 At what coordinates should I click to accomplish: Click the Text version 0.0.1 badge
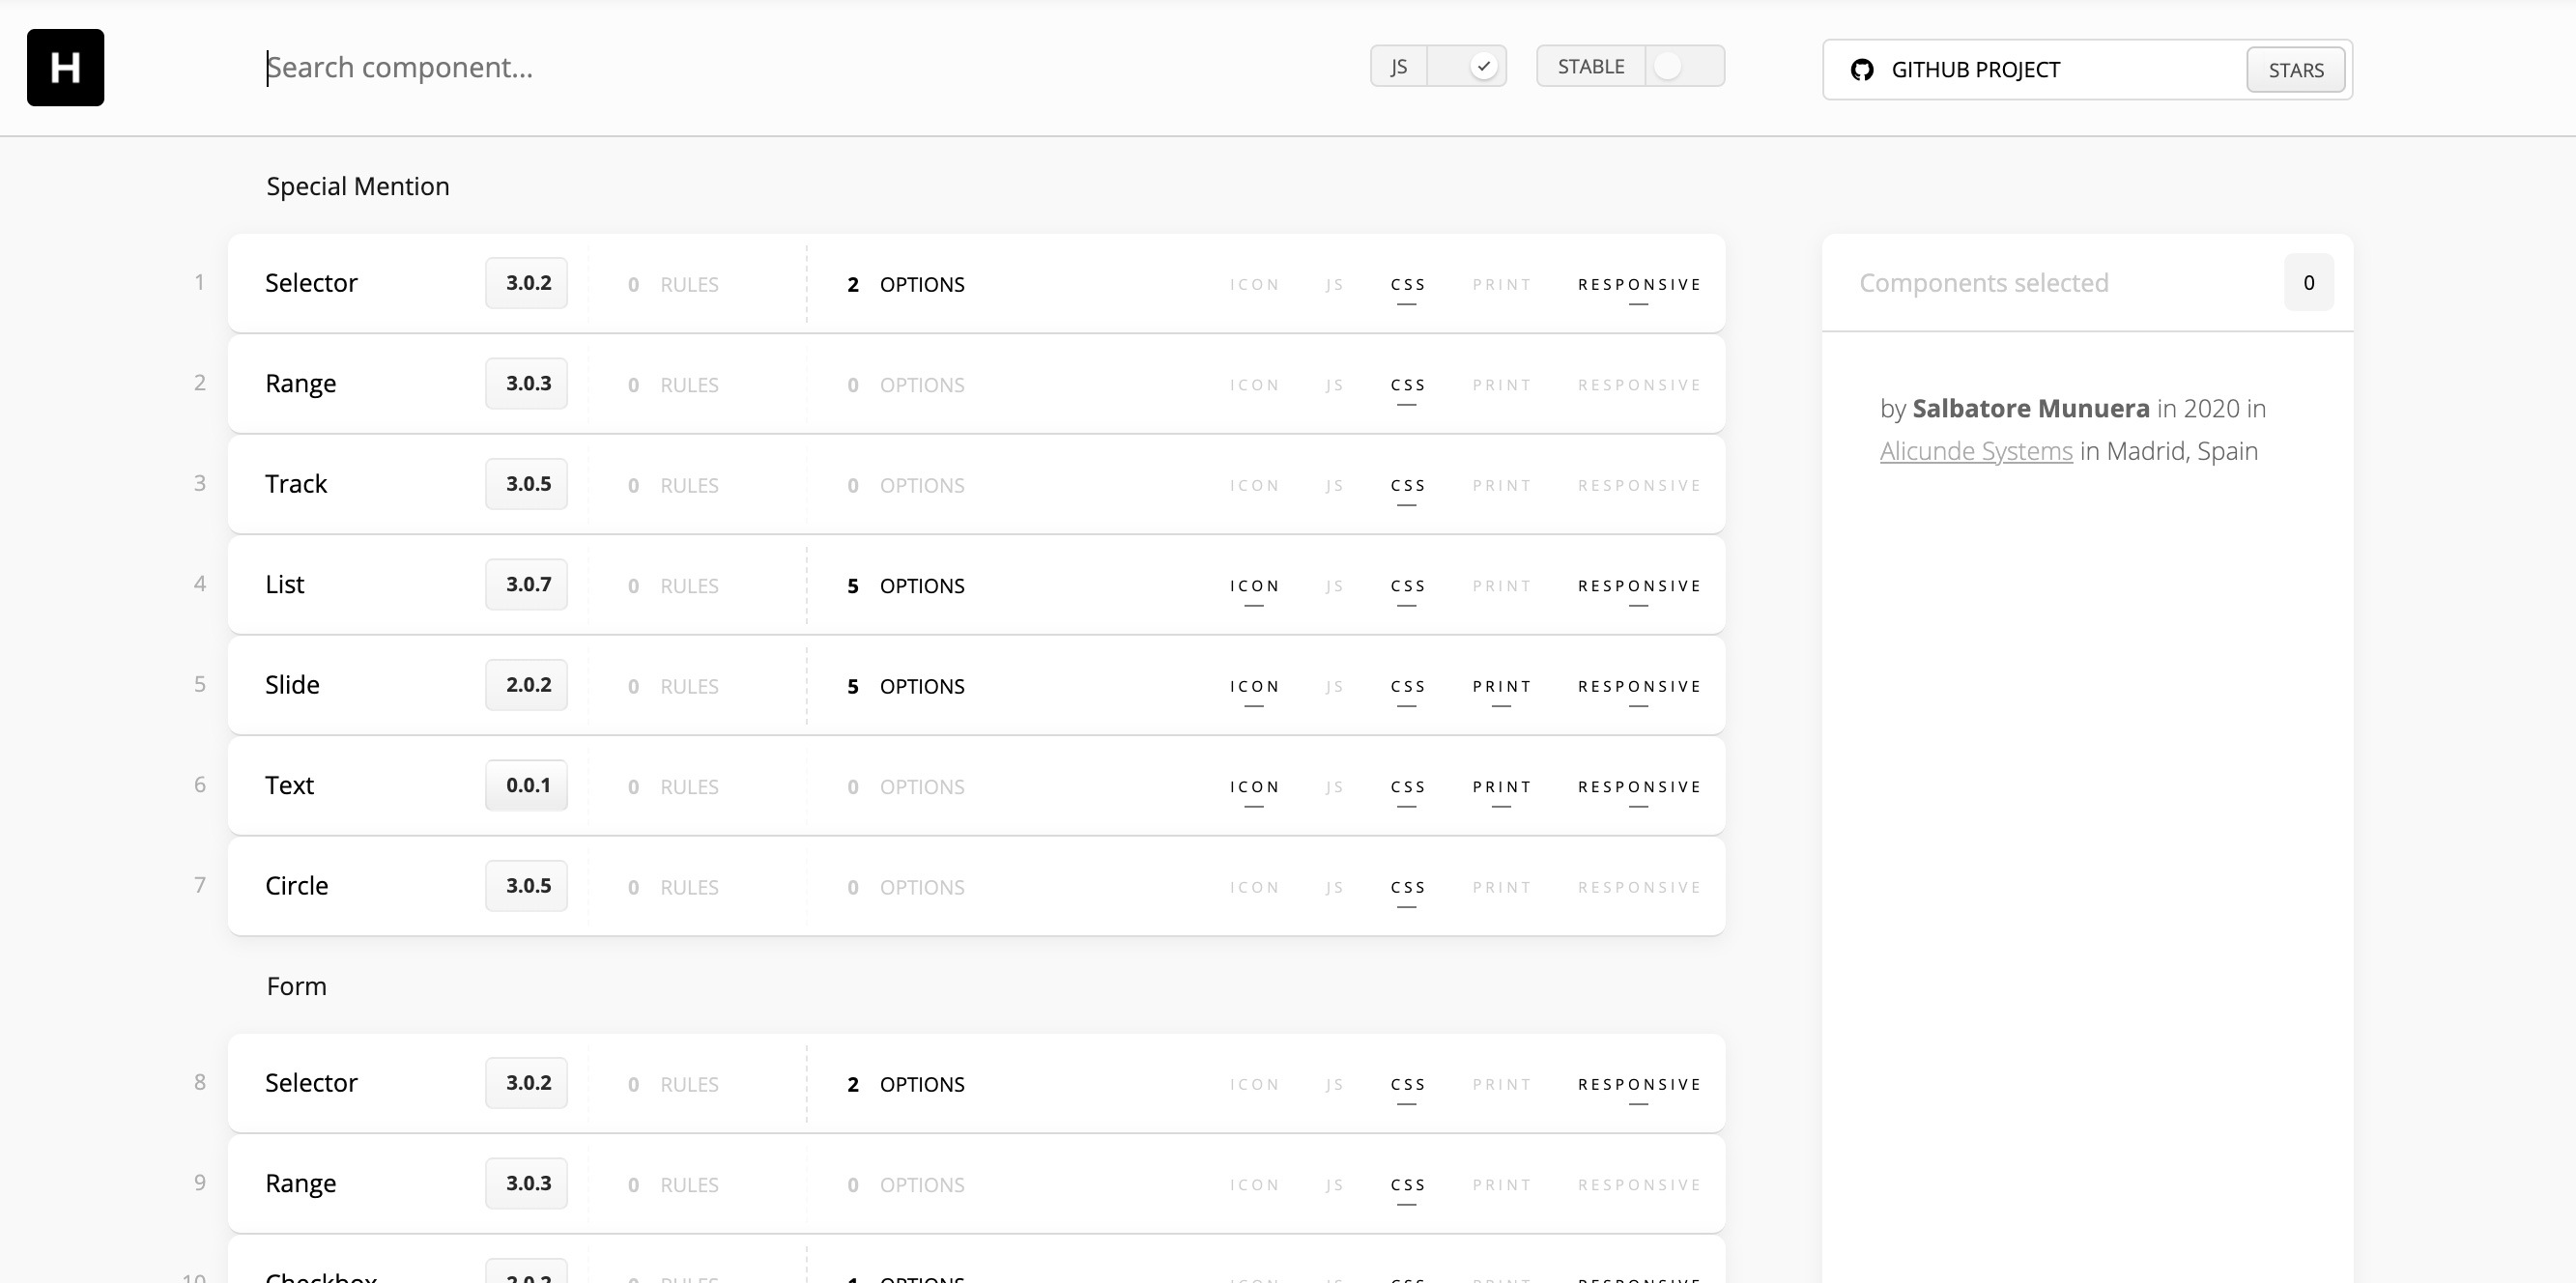[x=527, y=785]
